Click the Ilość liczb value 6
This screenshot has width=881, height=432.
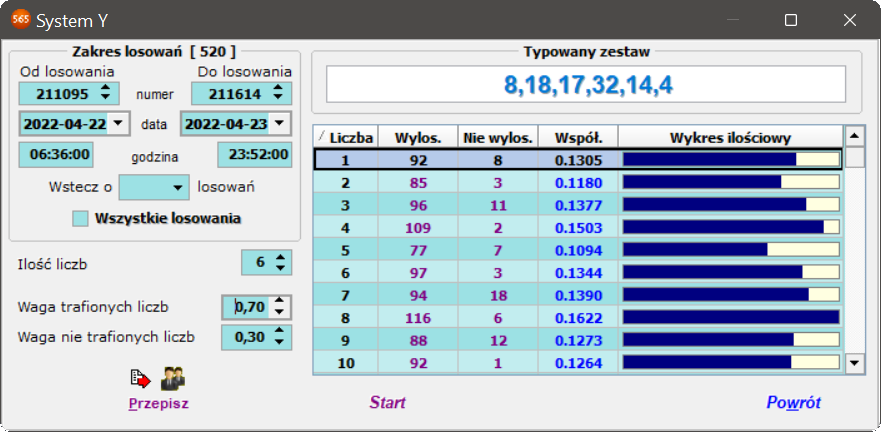(x=258, y=262)
